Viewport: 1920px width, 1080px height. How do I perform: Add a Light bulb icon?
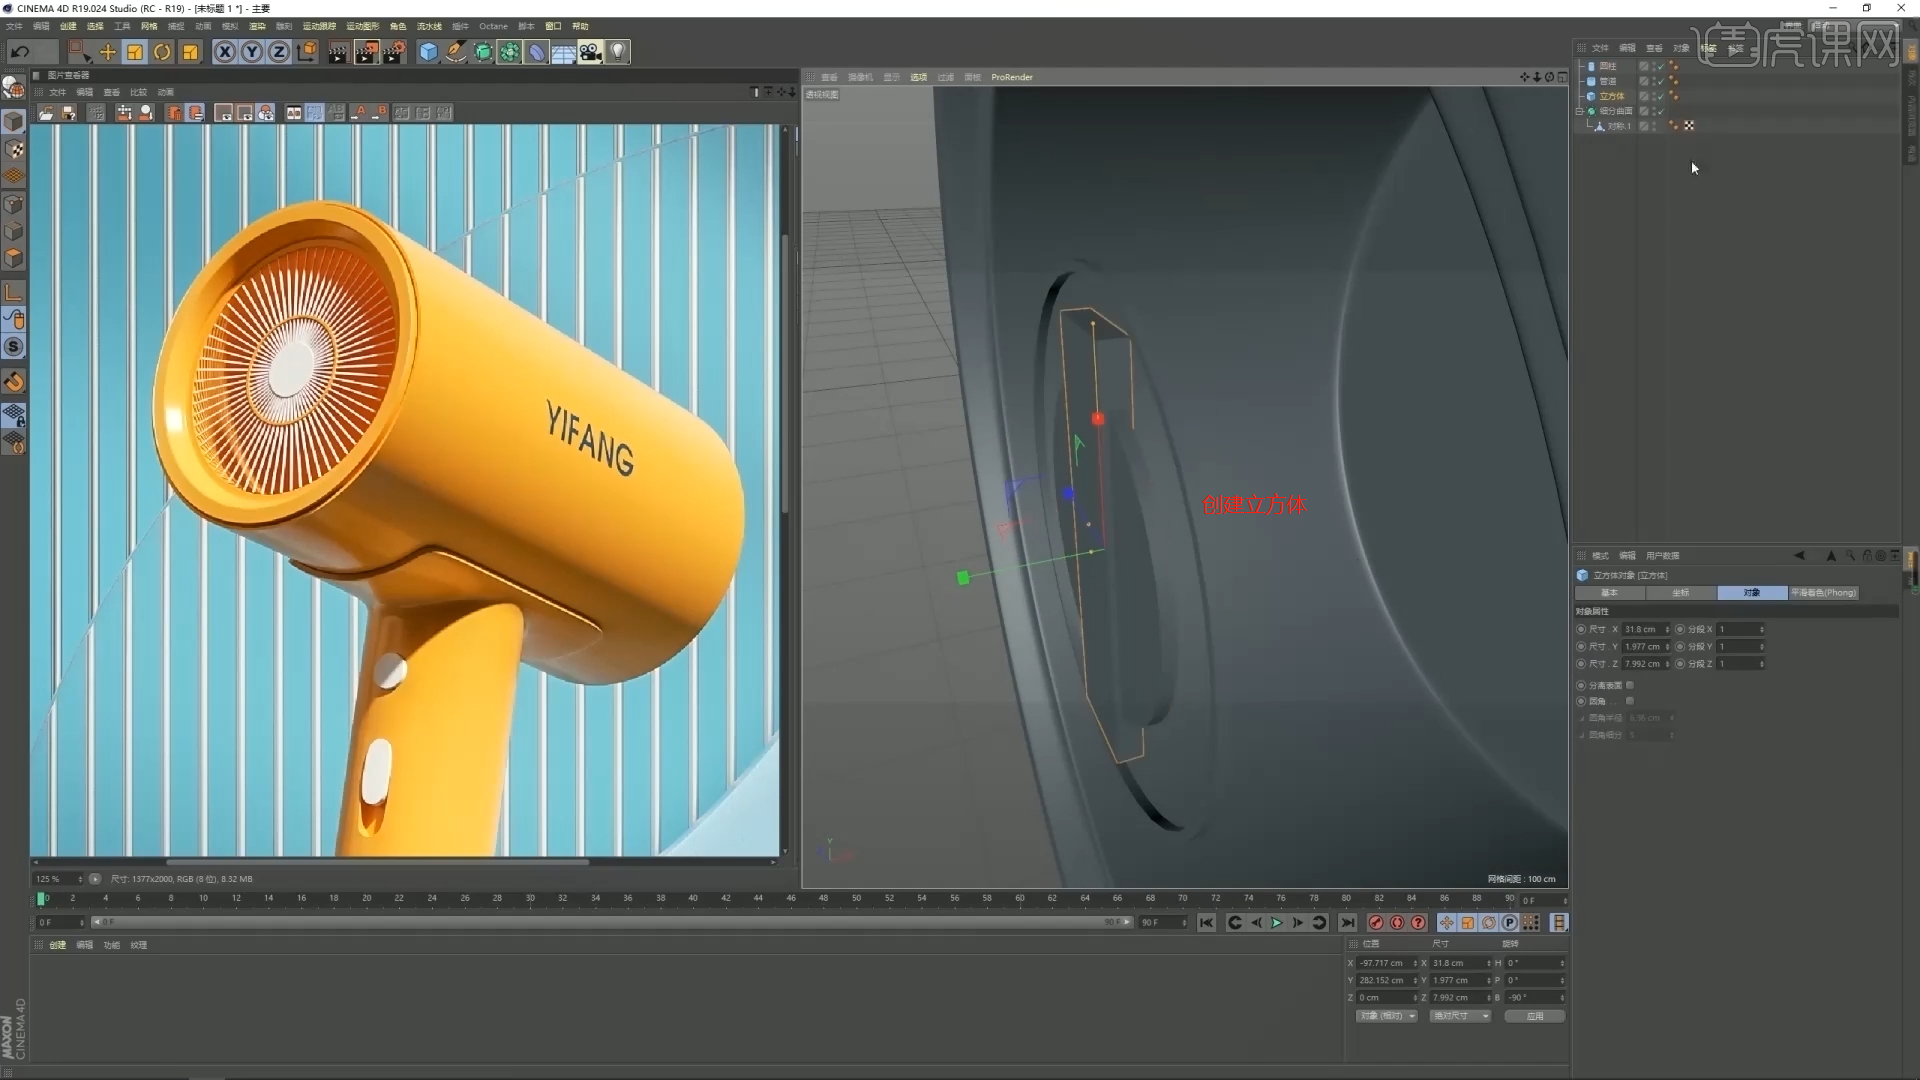click(x=618, y=52)
